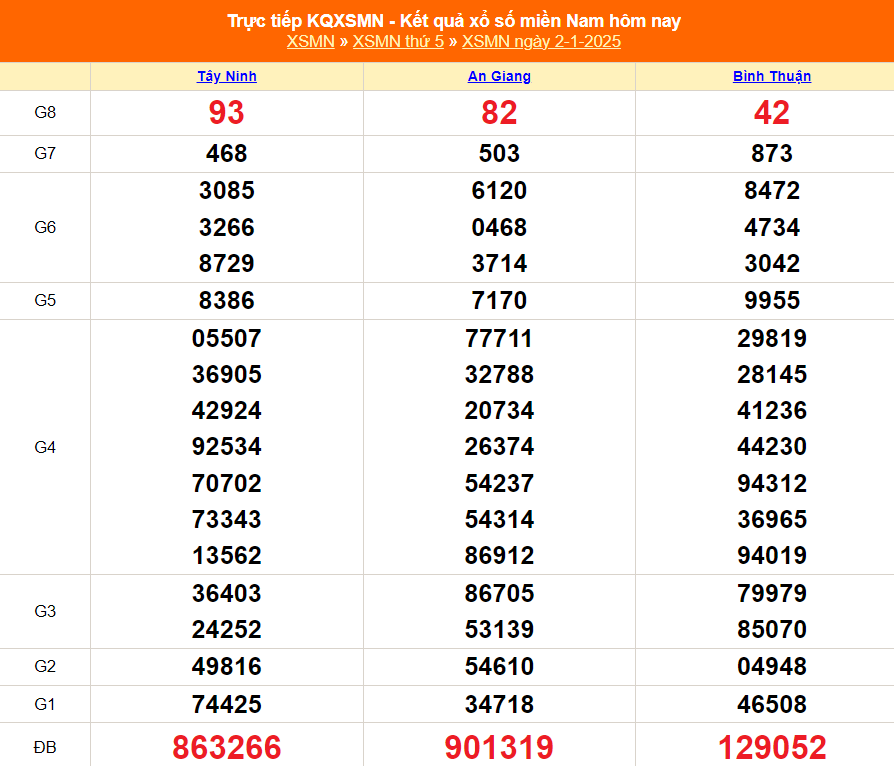The height and width of the screenshot is (766, 894).
Task: Open the 'XSMN thứ 5' breadcrumb link
Action: pos(398,41)
